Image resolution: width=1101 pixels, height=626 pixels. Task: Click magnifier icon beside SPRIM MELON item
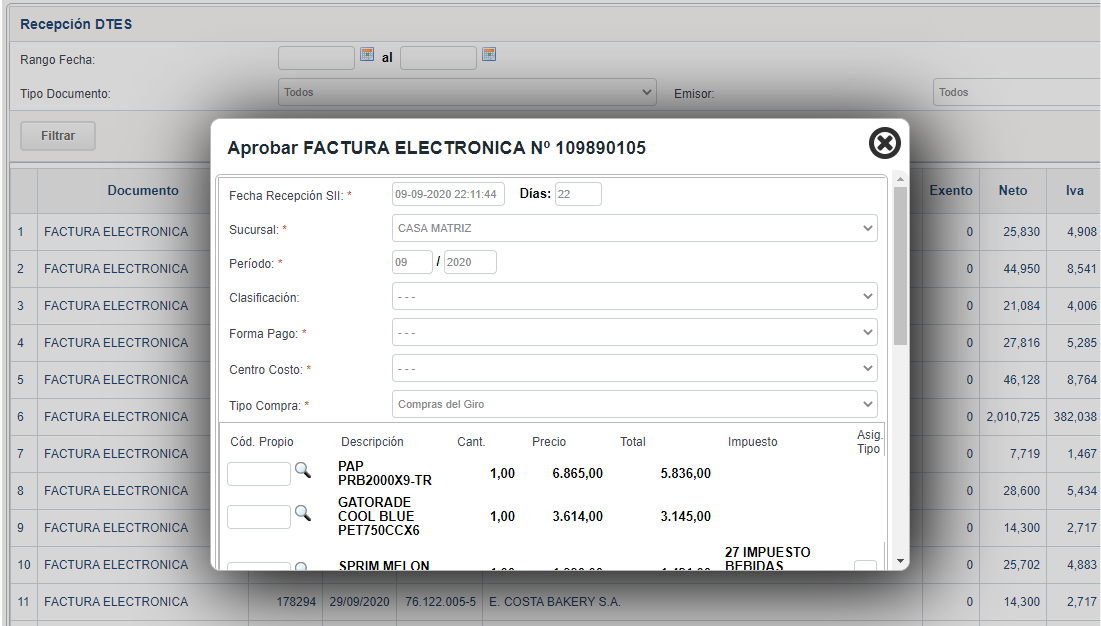302,567
